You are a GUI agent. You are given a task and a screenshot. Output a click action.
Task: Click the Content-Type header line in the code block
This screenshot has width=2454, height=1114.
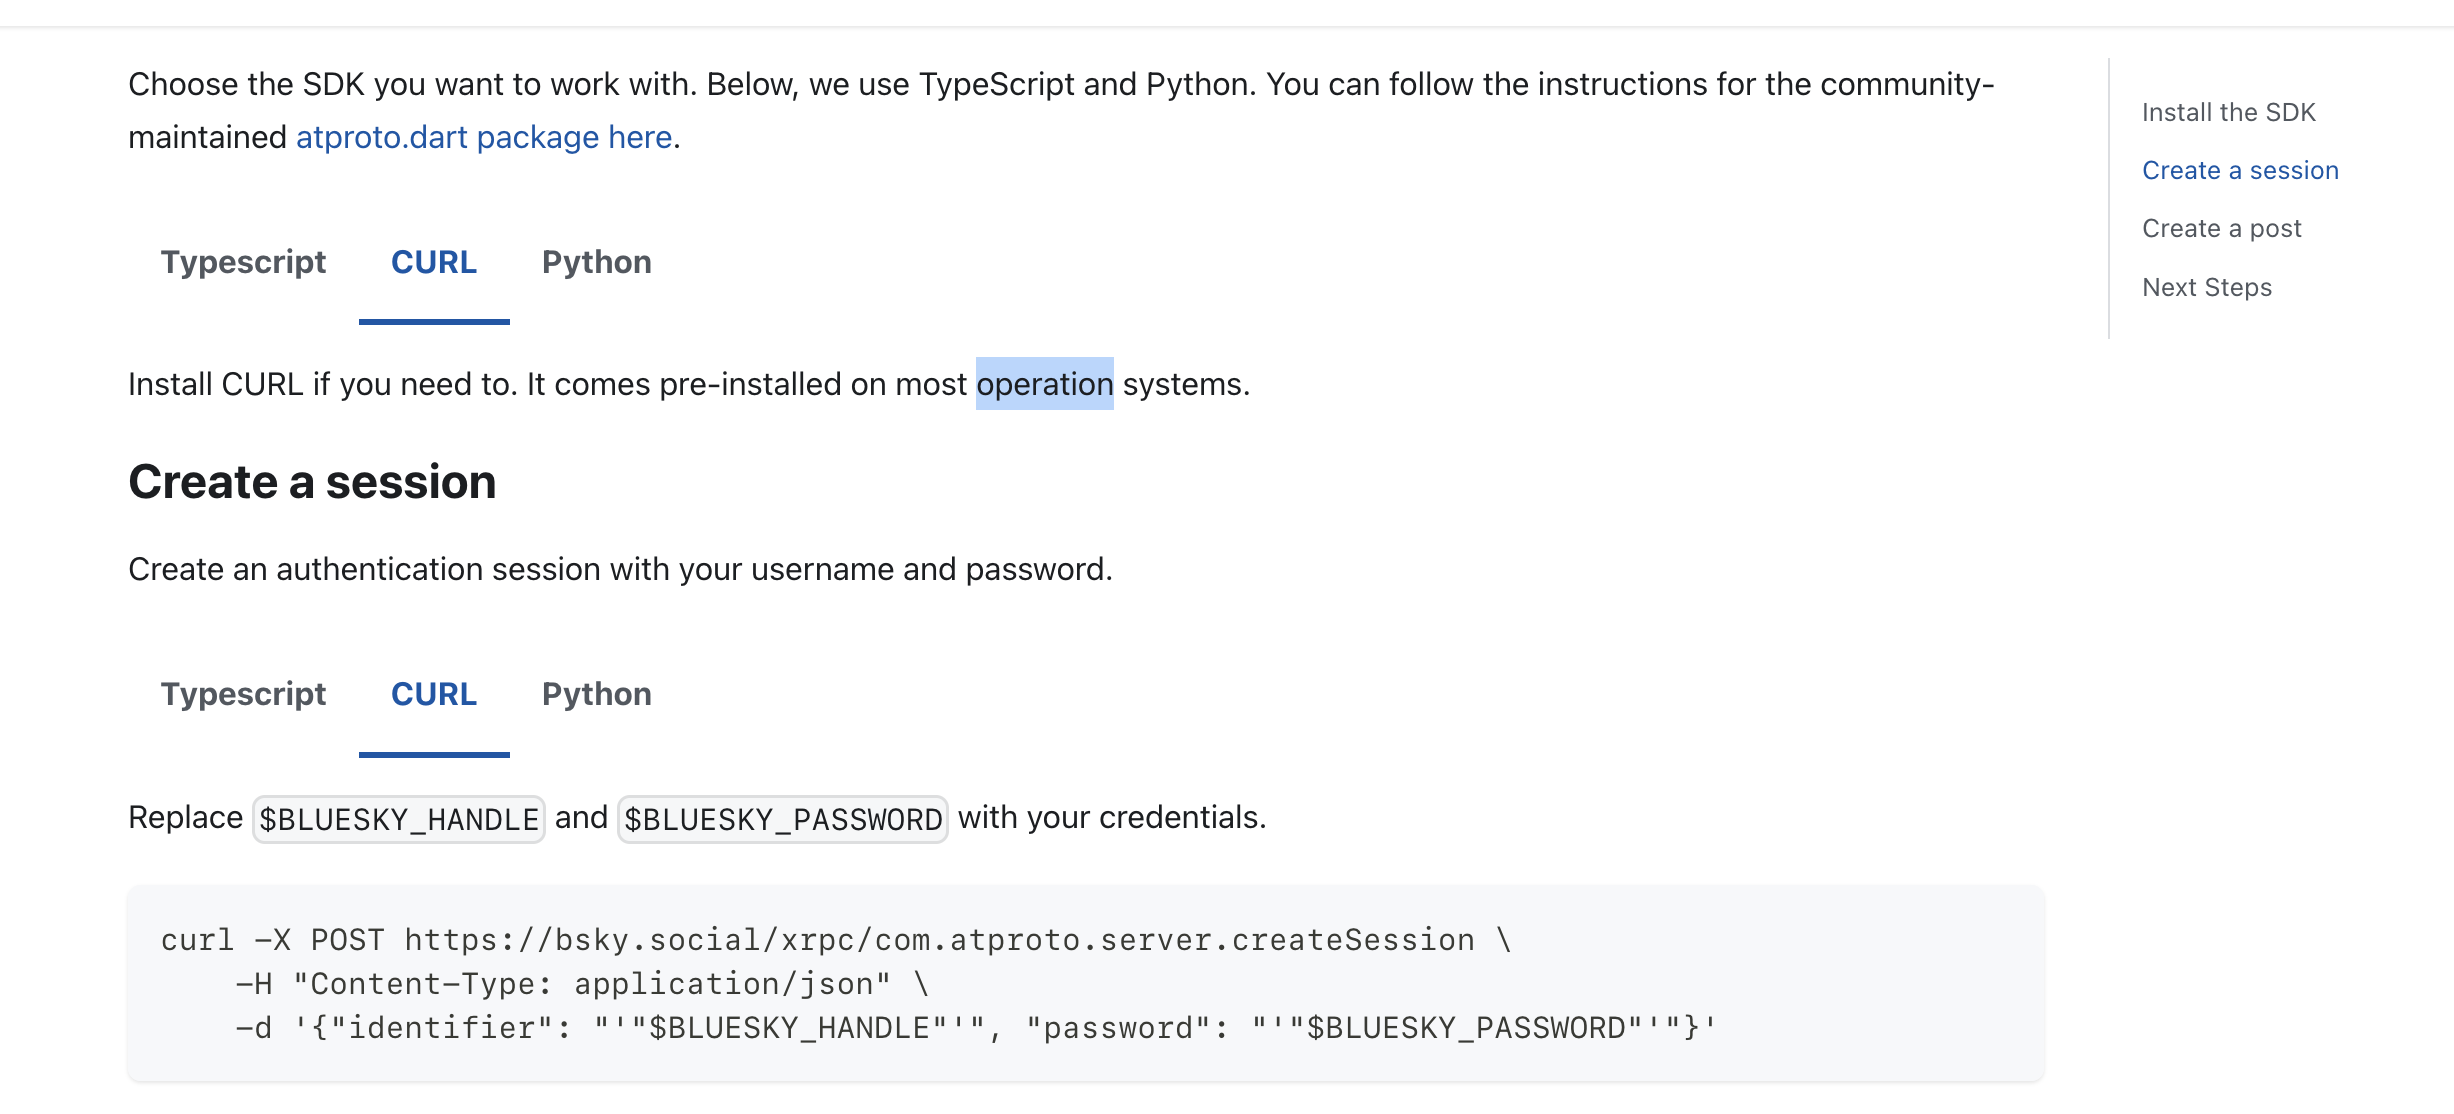tap(582, 984)
